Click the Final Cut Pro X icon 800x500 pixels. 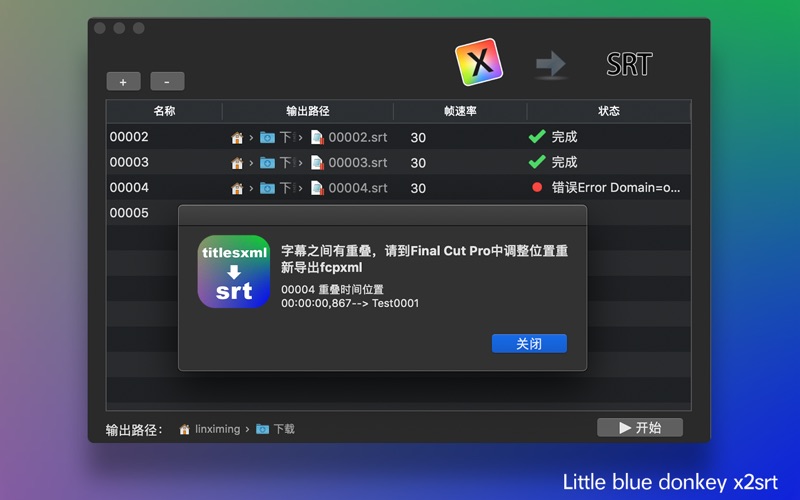coord(479,62)
